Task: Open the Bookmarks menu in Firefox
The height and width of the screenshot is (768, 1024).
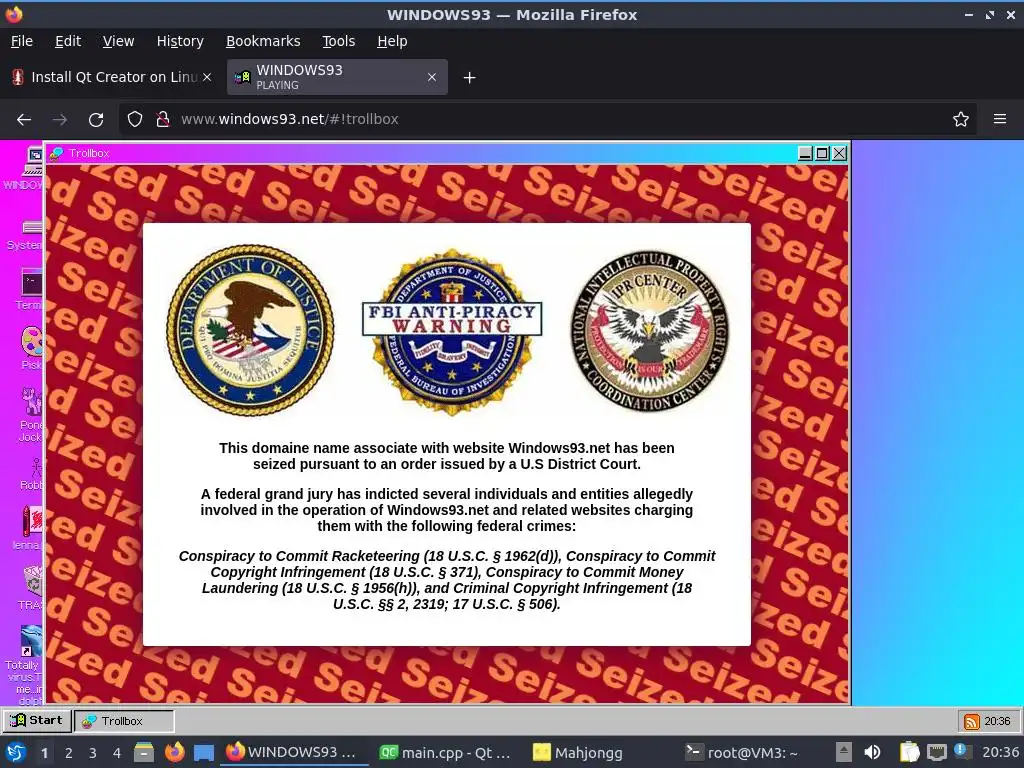Action: pyautogui.click(x=263, y=41)
